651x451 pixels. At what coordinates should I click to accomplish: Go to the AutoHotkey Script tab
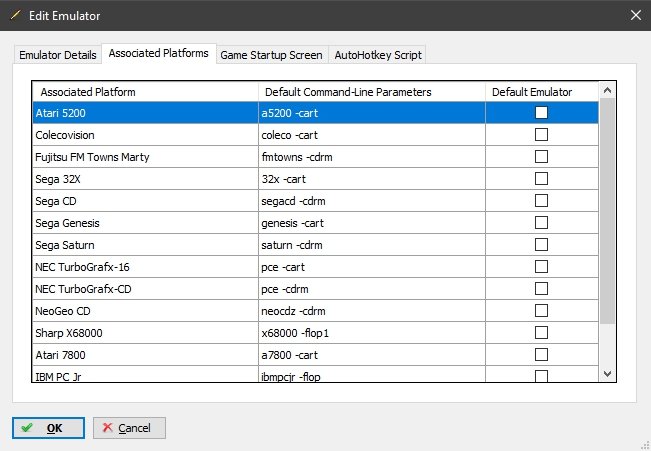point(378,55)
